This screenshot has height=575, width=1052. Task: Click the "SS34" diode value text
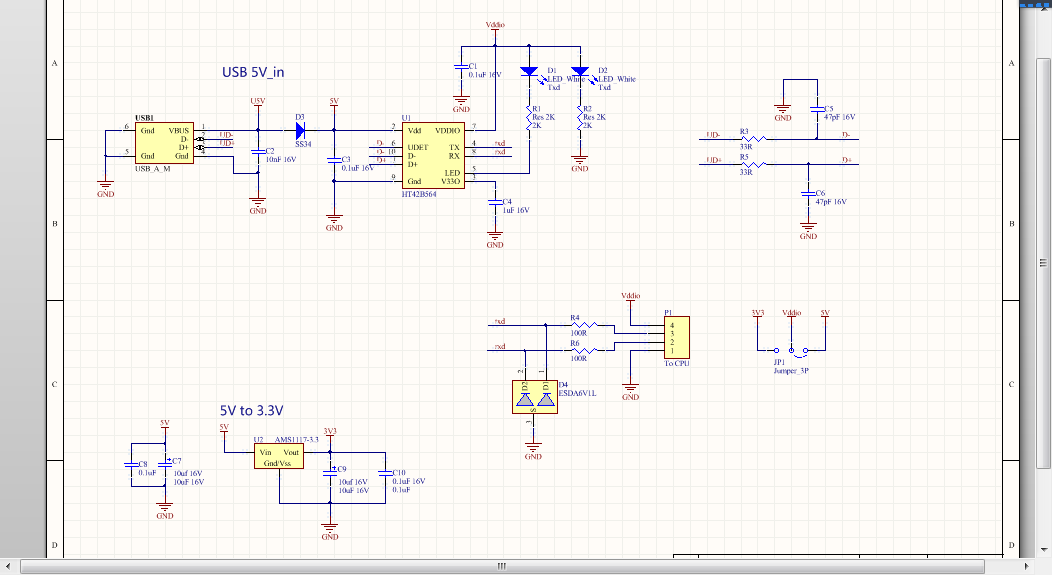(303, 144)
